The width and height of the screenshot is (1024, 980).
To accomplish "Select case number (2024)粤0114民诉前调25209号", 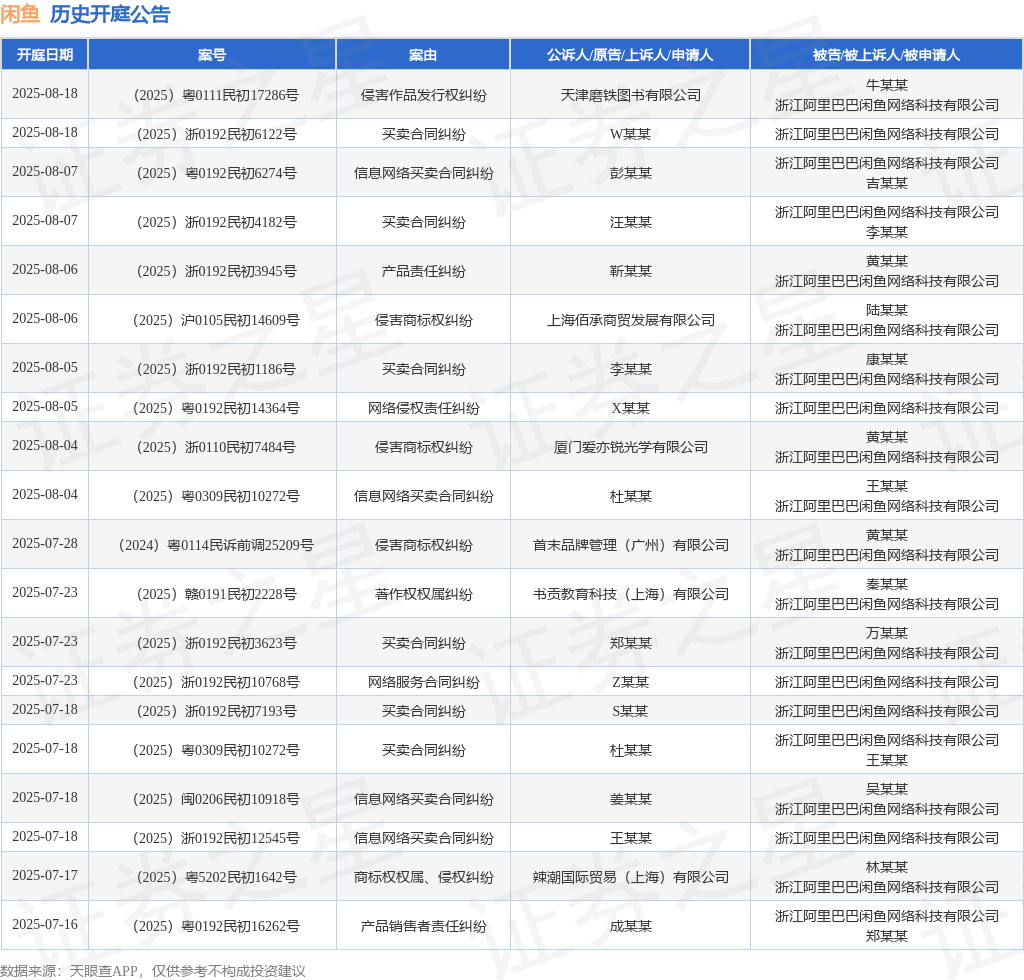I will pyautogui.click(x=216, y=546).
